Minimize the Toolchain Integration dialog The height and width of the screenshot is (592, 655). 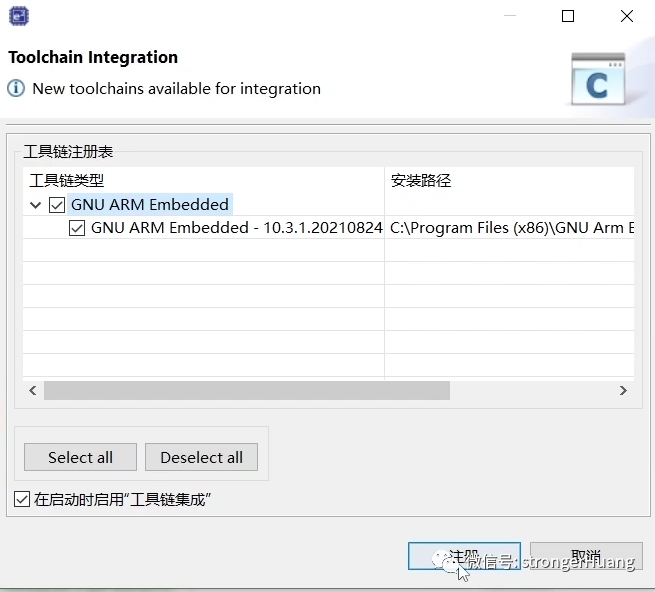[x=510, y=16]
